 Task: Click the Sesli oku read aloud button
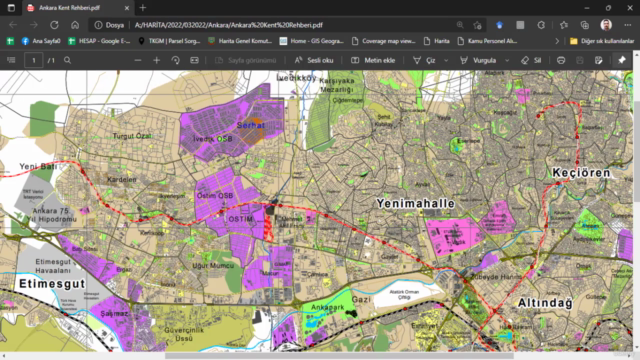point(314,60)
